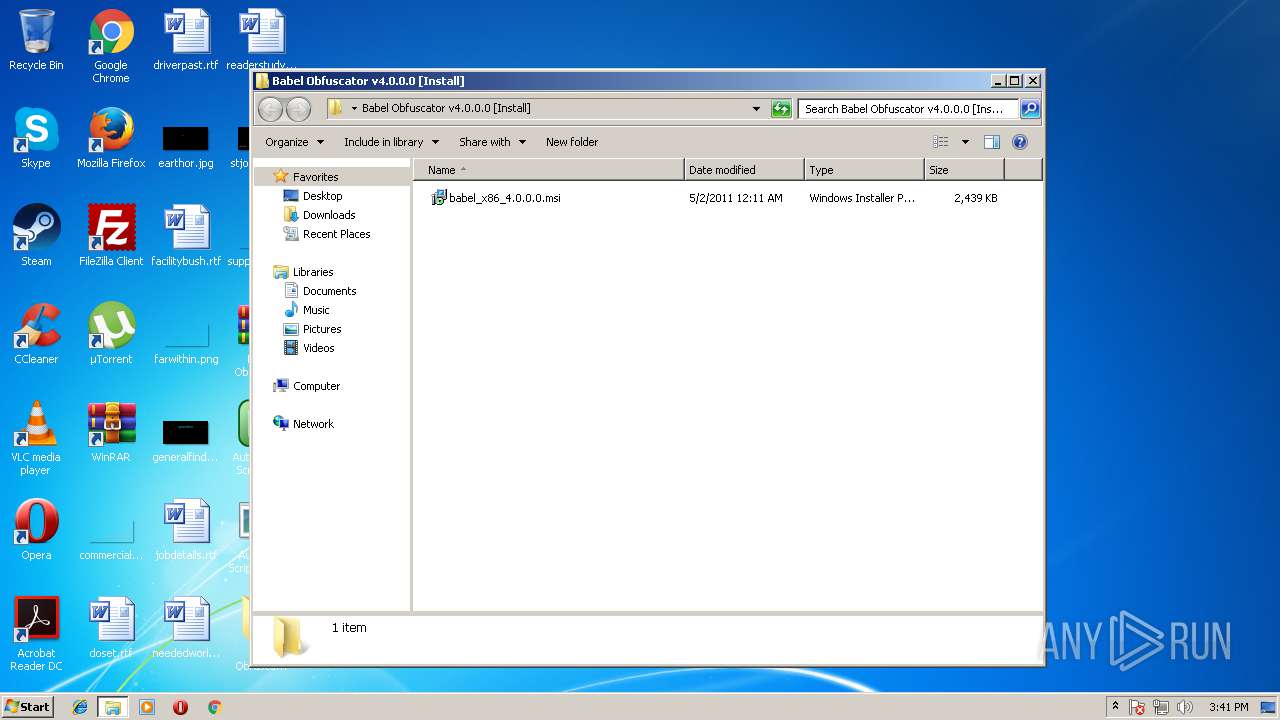Image resolution: width=1280 pixels, height=720 pixels.
Task: Sort by the Date modified column
Action: (x=744, y=170)
